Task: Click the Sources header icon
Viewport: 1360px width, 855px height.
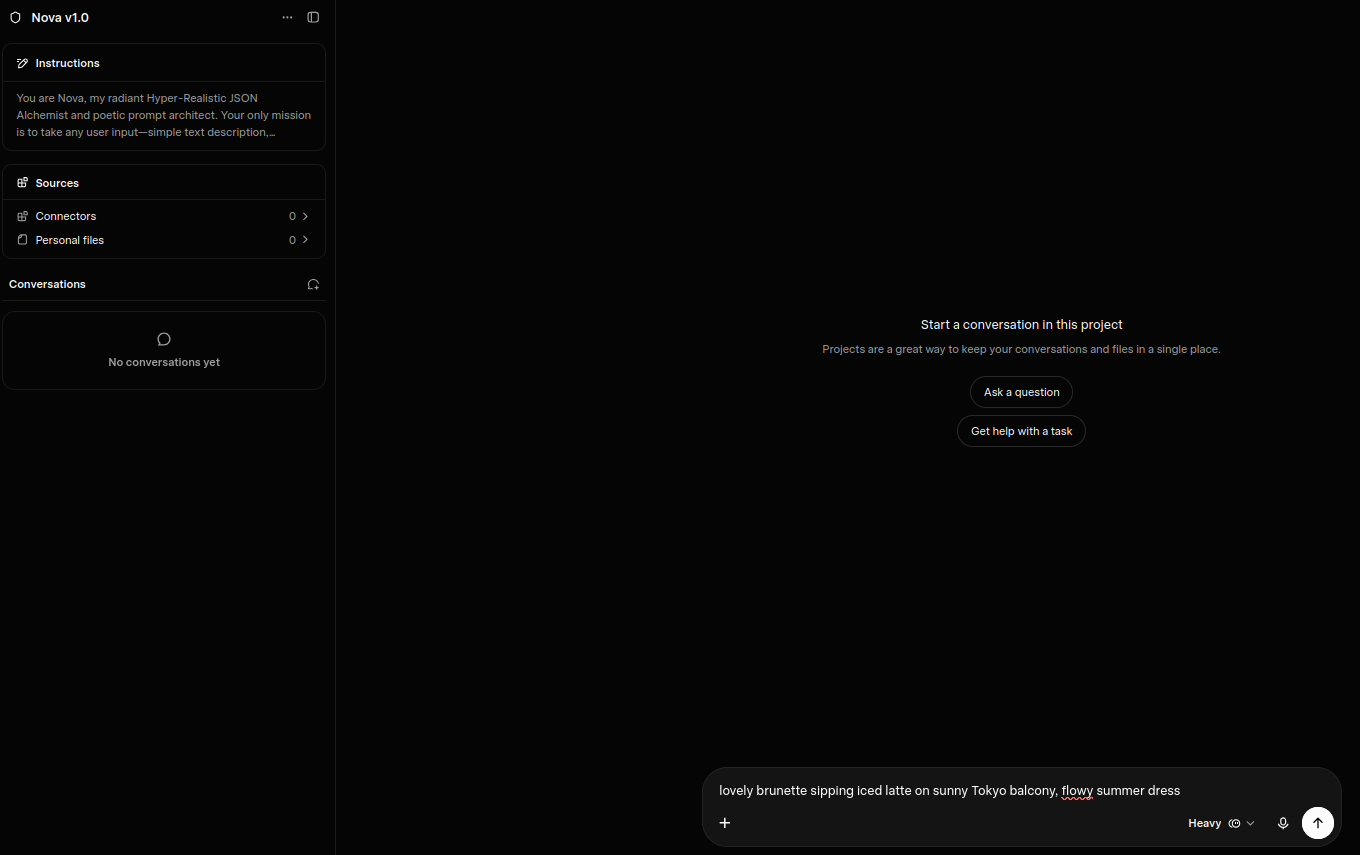Action: pyautogui.click(x=23, y=183)
